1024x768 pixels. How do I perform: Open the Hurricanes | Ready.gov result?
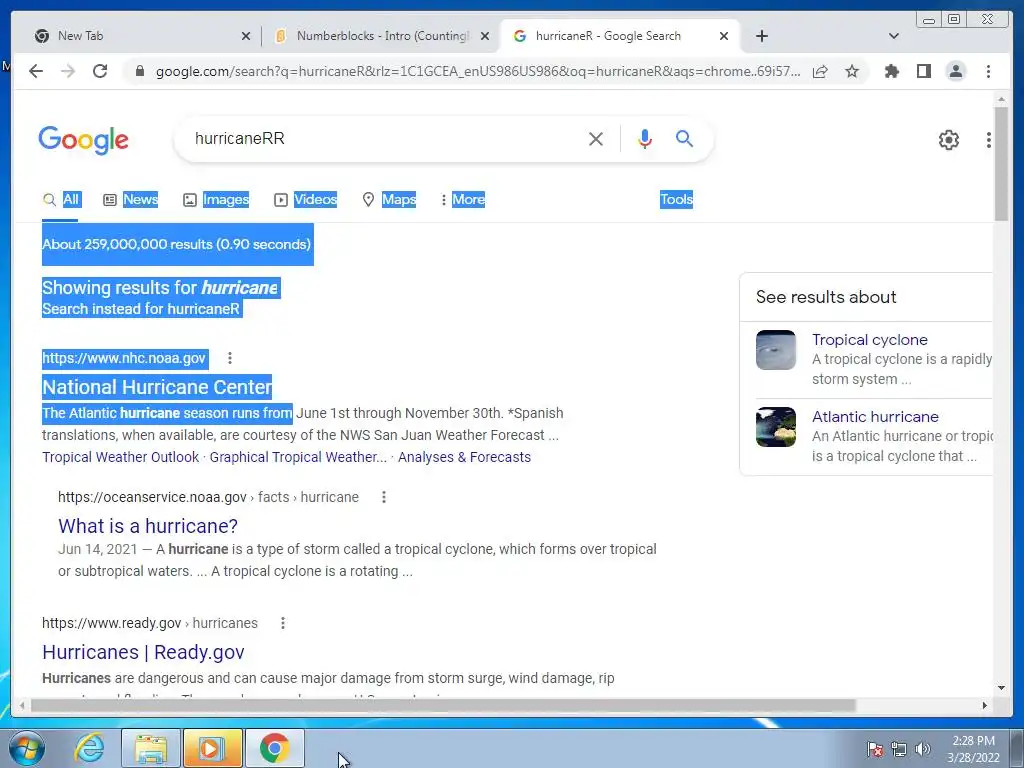pos(143,652)
